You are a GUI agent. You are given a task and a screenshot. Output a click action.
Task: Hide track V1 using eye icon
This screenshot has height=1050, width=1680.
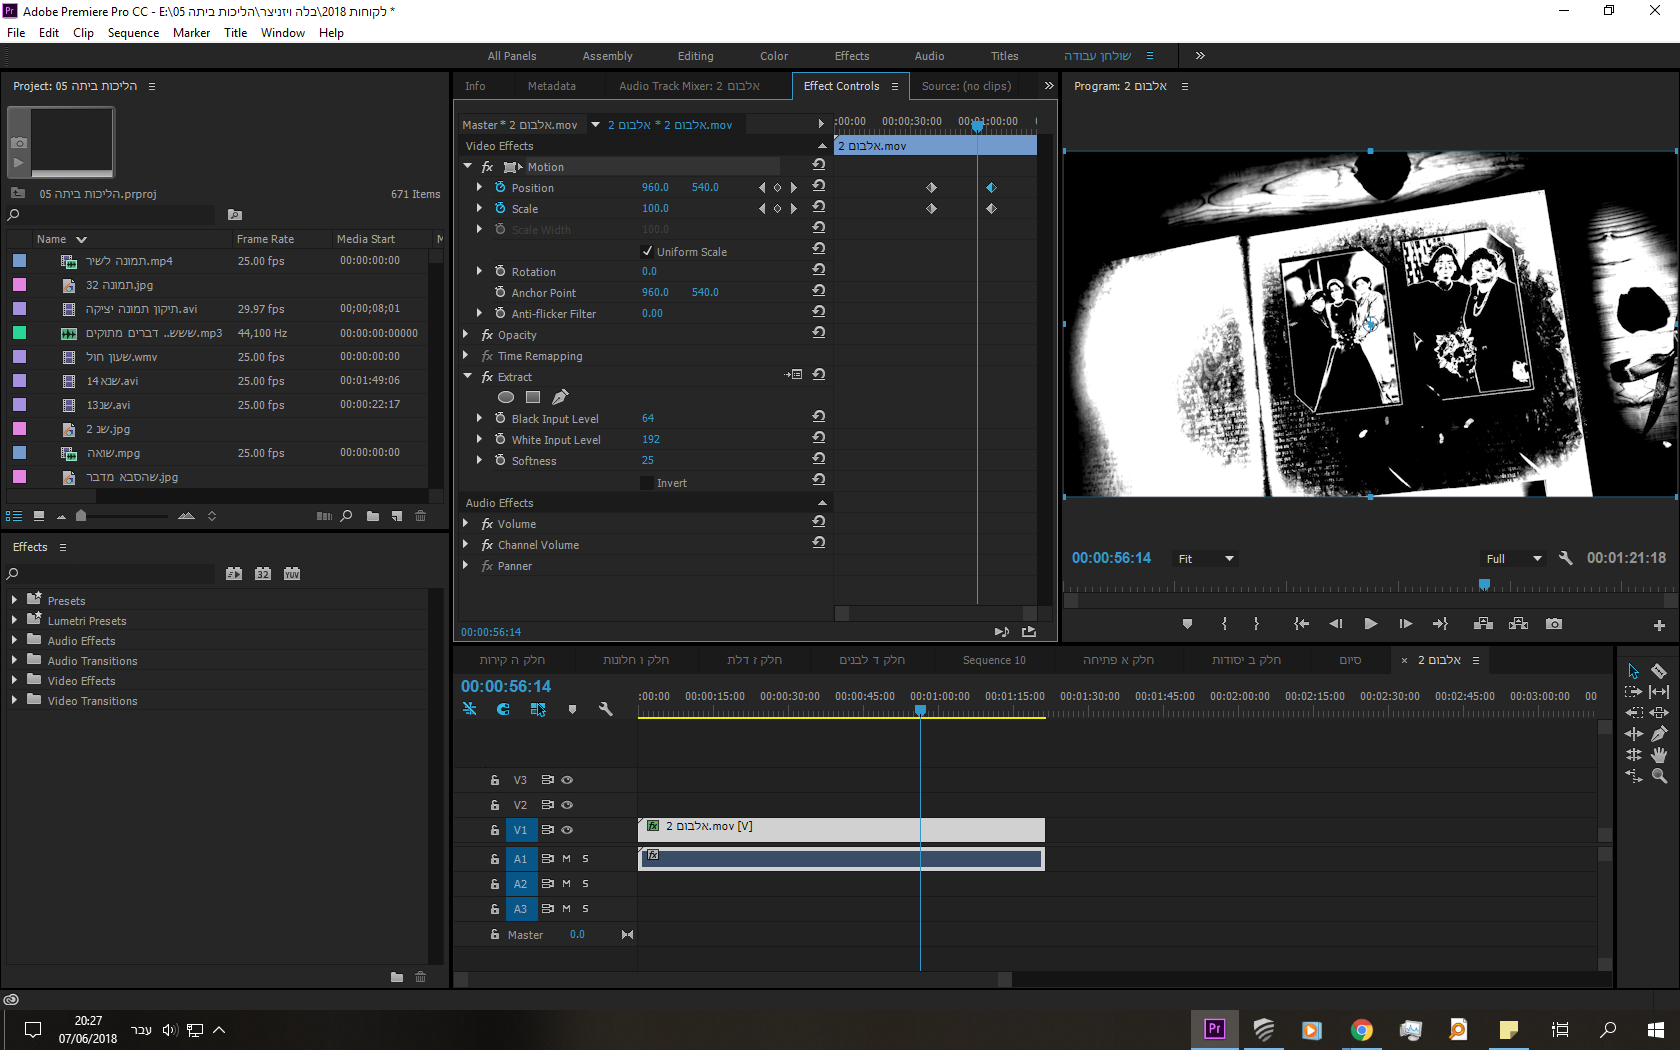pos(567,830)
